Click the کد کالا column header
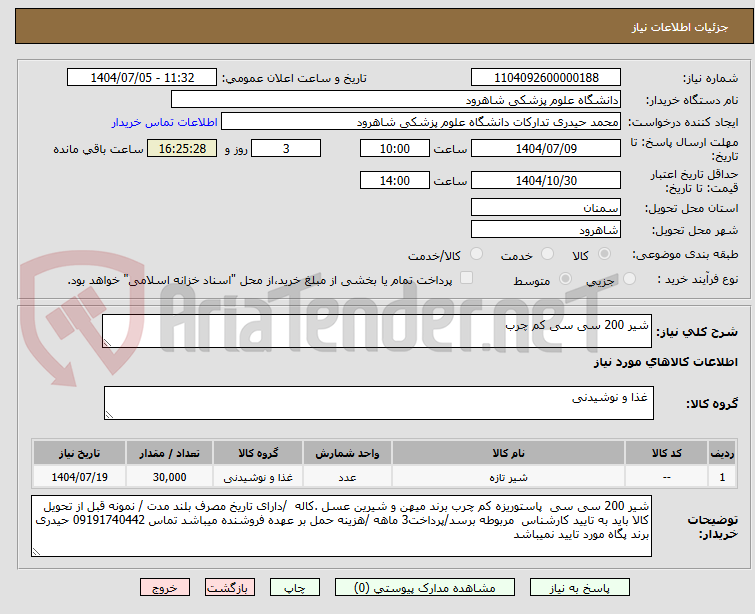Image resolution: width=755 pixels, height=614 pixels. pyautogui.click(x=666, y=453)
